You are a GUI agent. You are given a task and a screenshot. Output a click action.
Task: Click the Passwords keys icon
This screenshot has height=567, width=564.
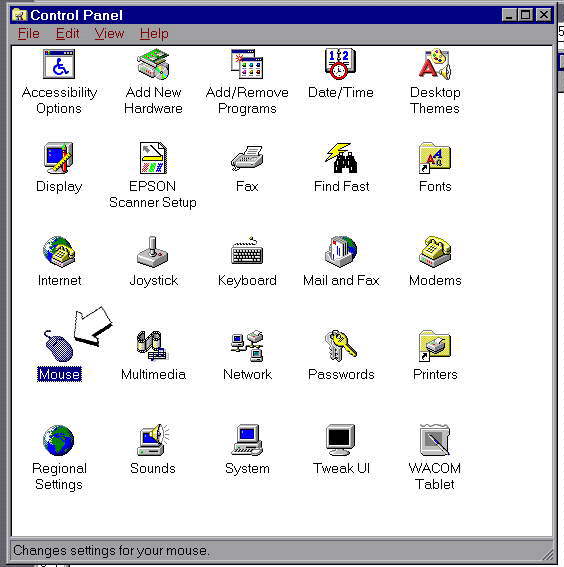(341, 346)
